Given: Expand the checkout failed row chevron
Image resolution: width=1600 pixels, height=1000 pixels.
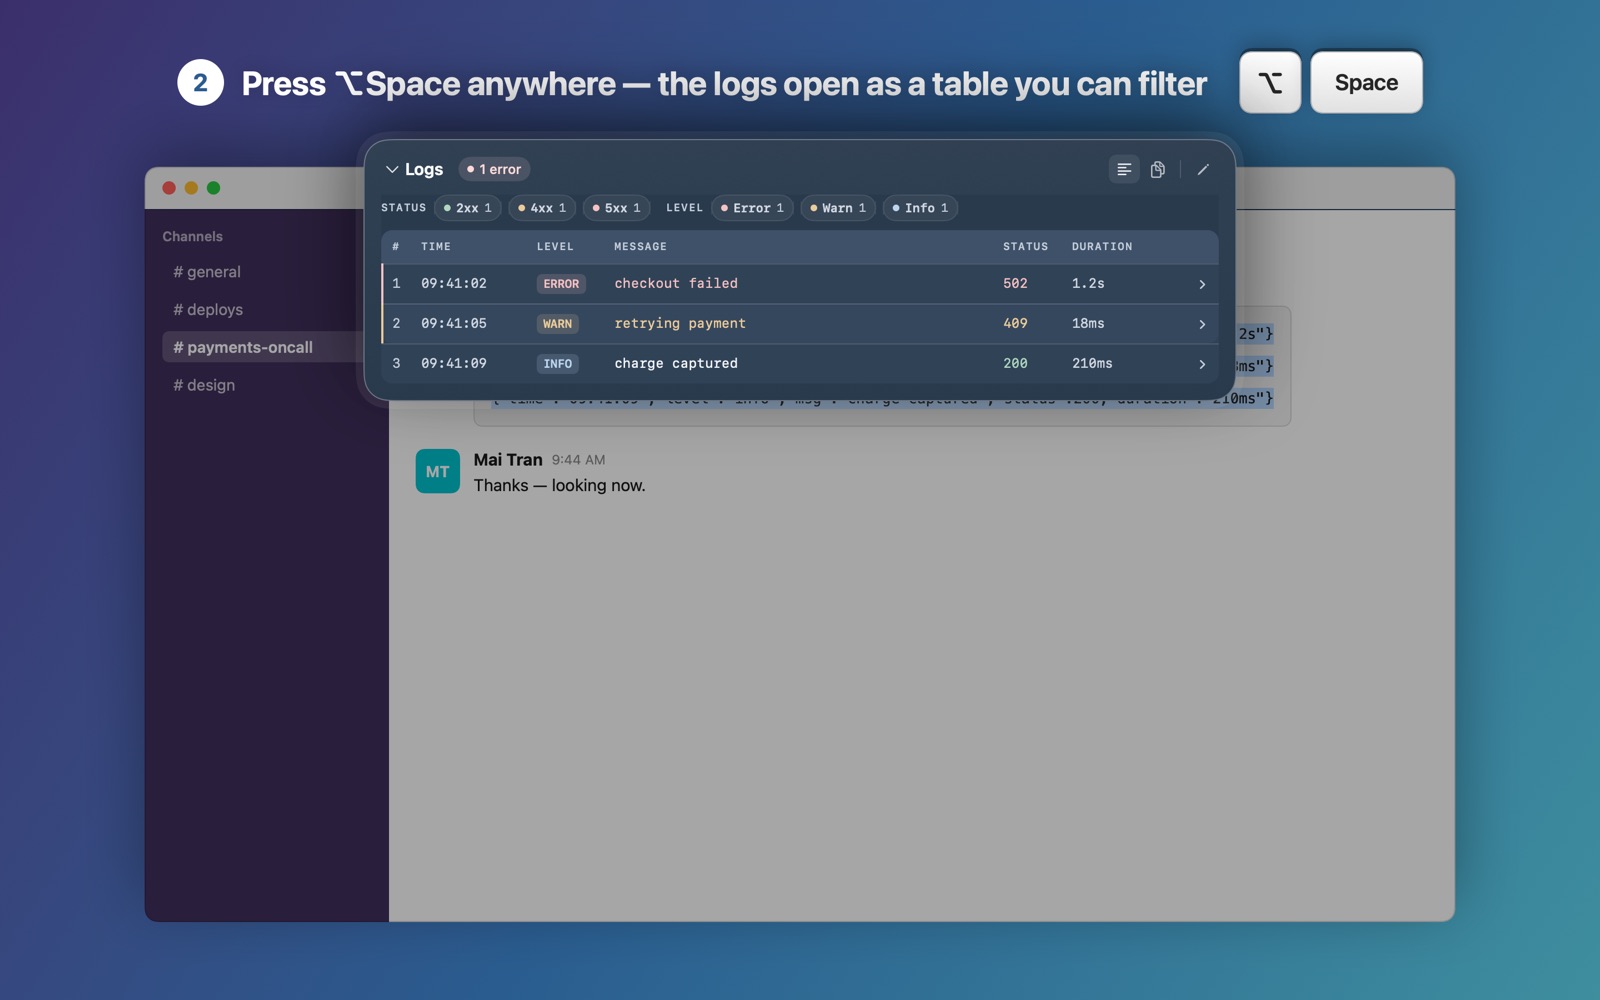Looking at the screenshot, I should tap(1202, 284).
